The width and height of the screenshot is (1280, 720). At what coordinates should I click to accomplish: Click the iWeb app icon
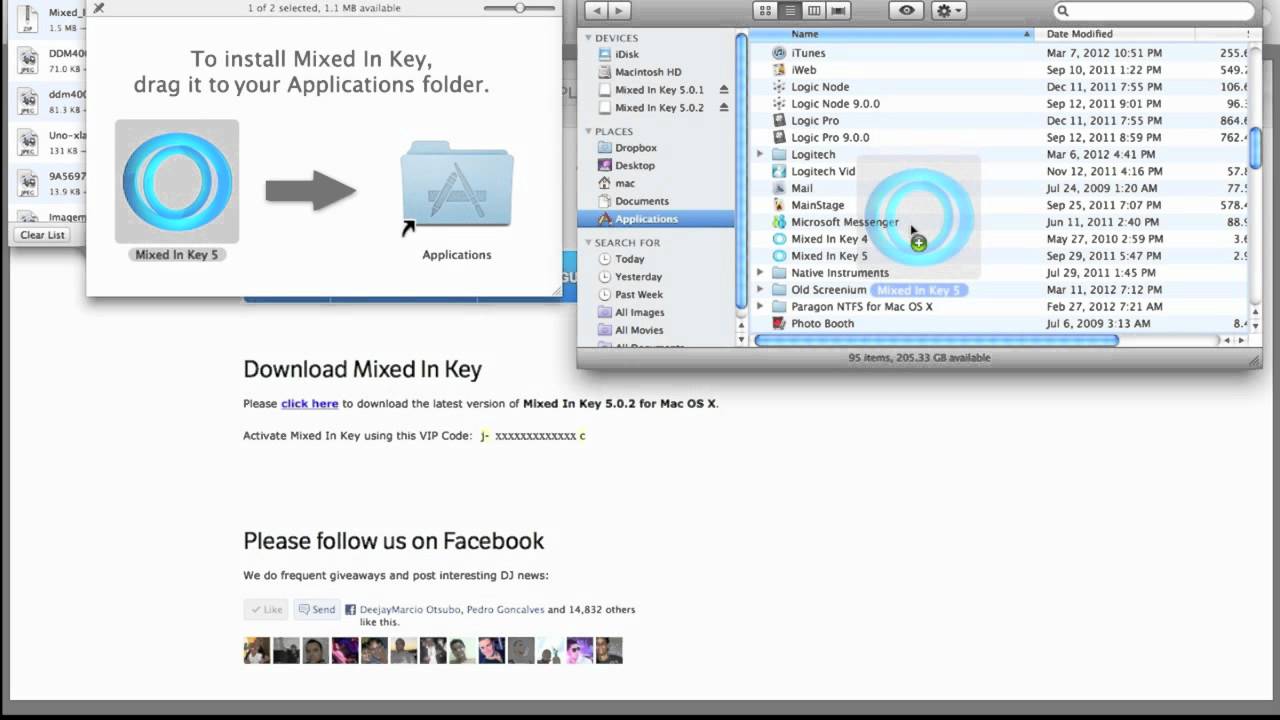pos(780,70)
